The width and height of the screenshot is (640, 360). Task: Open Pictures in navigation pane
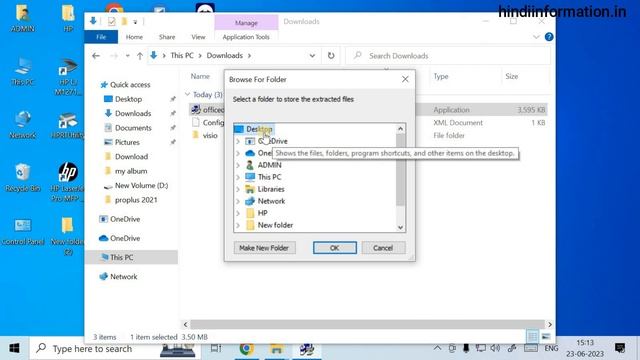pos(127,142)
